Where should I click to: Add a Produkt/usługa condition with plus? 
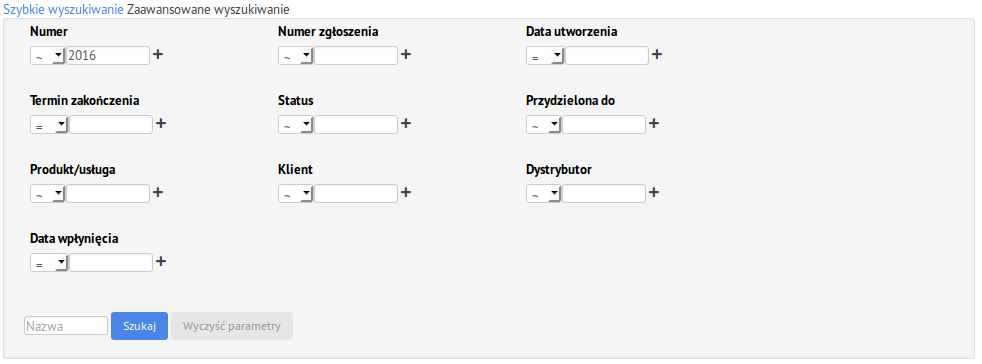pyautogui.click(x=158, y=192)
